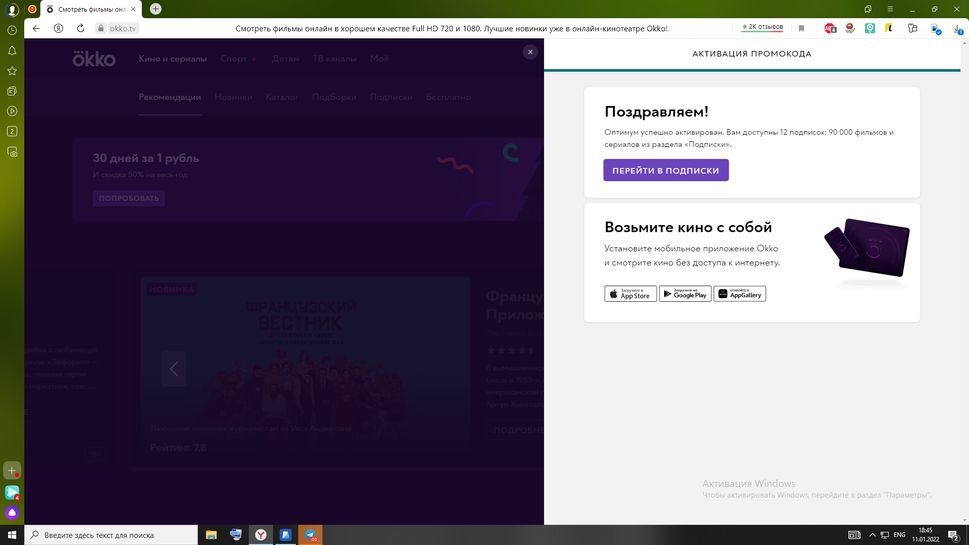Open the Google Play download badge
This screenshot has height=545, width=969.
[685, 294]
